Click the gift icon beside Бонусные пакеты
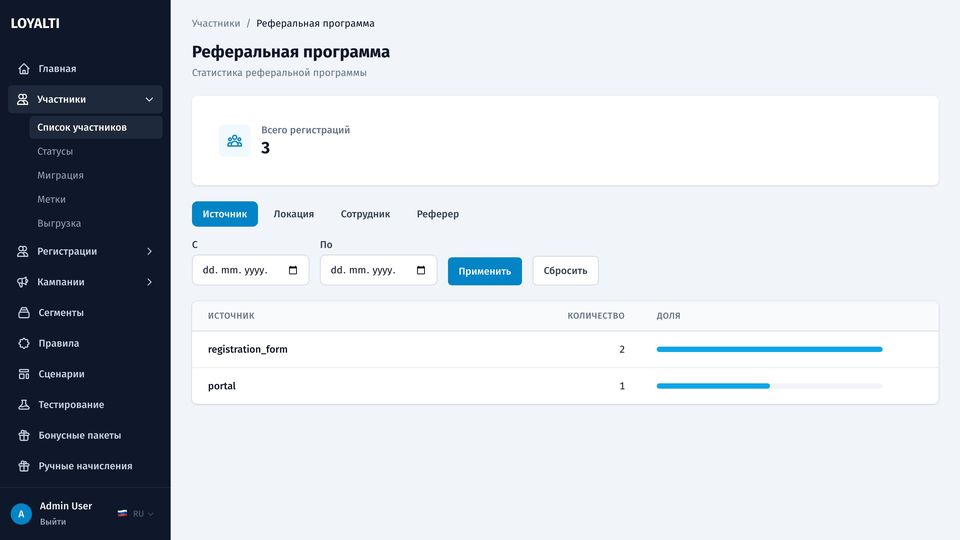Image resolution: width=960 pixels, height=540 pixels. pos(24,435)
